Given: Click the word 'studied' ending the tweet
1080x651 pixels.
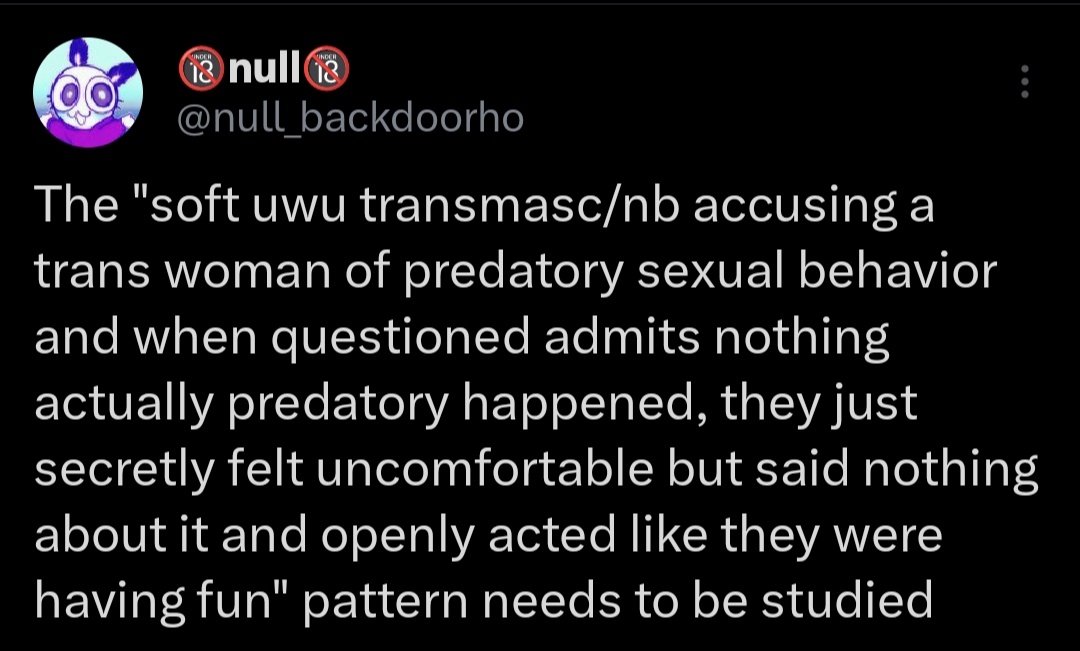Looking at the screenshot, I should coord(847,599).
